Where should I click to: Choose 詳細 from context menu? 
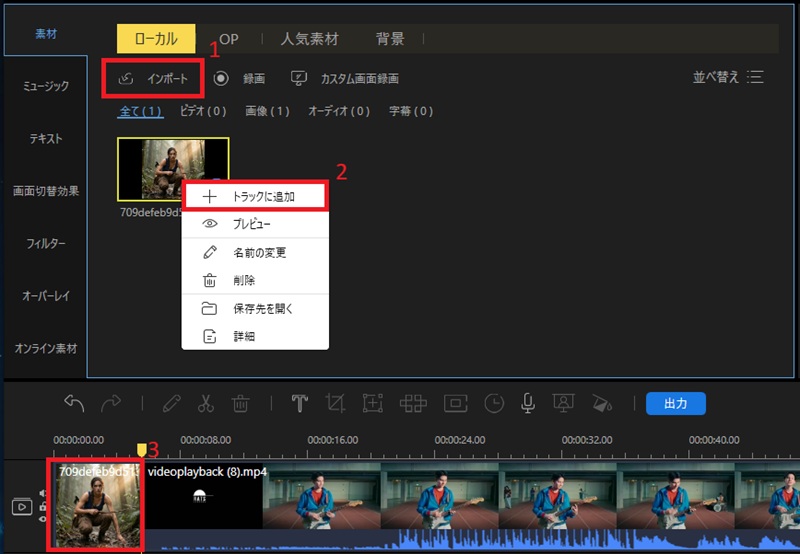pos(255,336)
